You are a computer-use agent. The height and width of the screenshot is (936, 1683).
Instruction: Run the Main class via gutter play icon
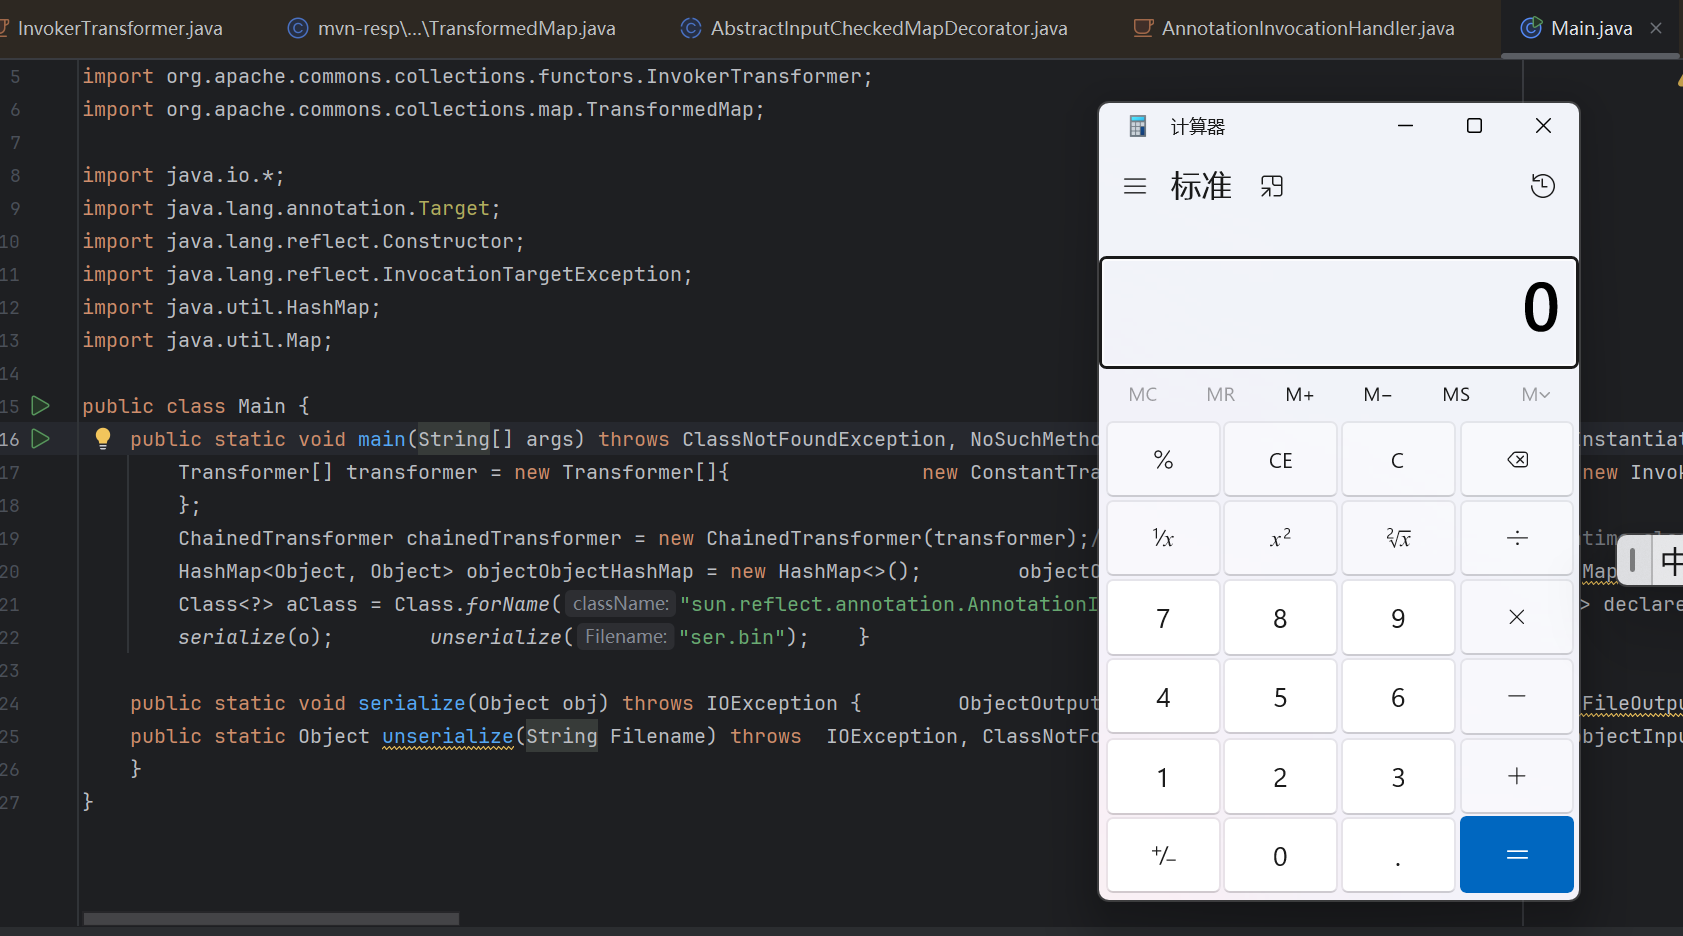pyautogui.click(x=40, y=406)
